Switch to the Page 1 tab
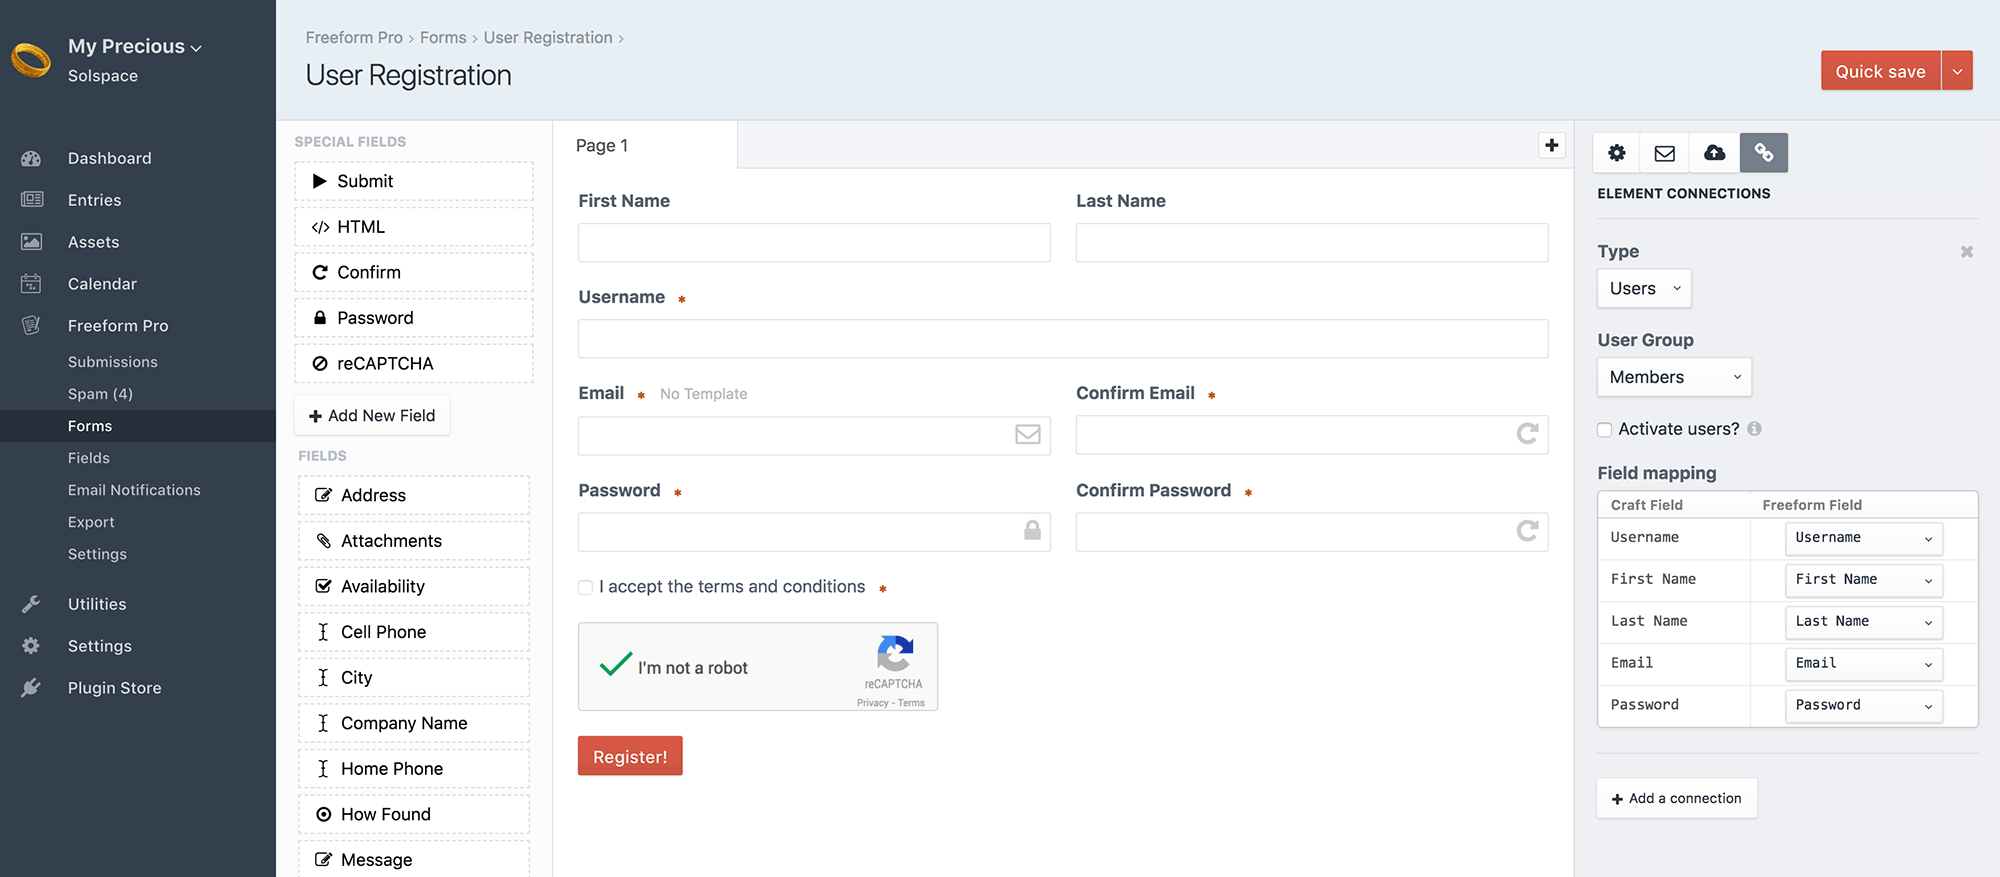Image resolution: width=2000 pixels, height=877 pixels. [x=602, y=146]
